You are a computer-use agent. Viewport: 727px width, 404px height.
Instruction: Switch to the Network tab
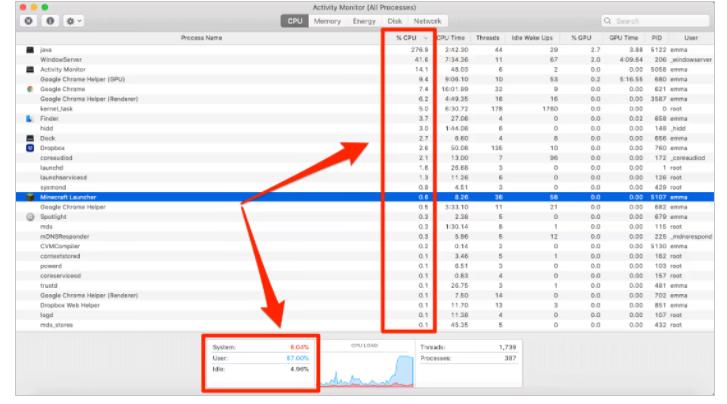click(x=427, y=21)
